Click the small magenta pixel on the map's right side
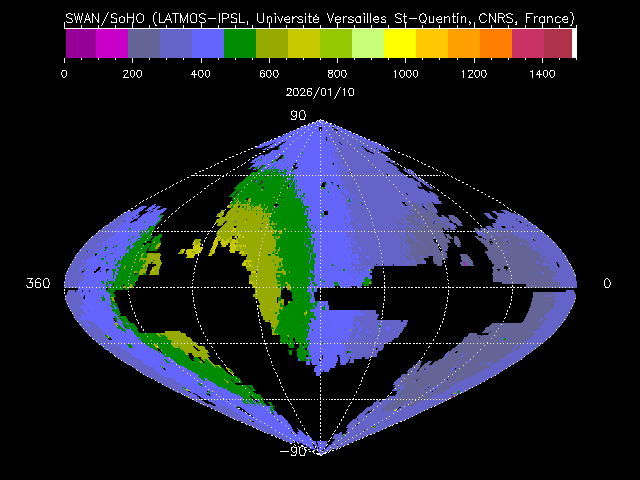 coord(467,261)
